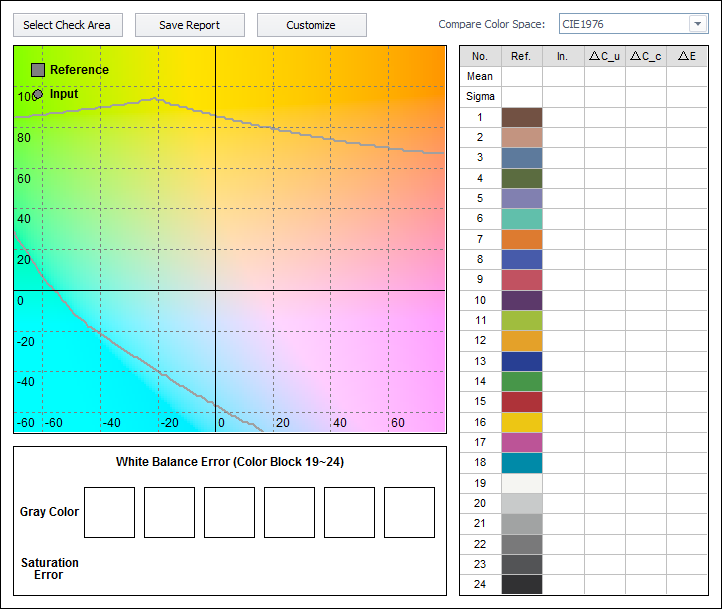Image resolution: width=722 pixels, height=609 pixels.
Task: Select the orange reference swatch in row 7
Action: (x=521, y=239)
